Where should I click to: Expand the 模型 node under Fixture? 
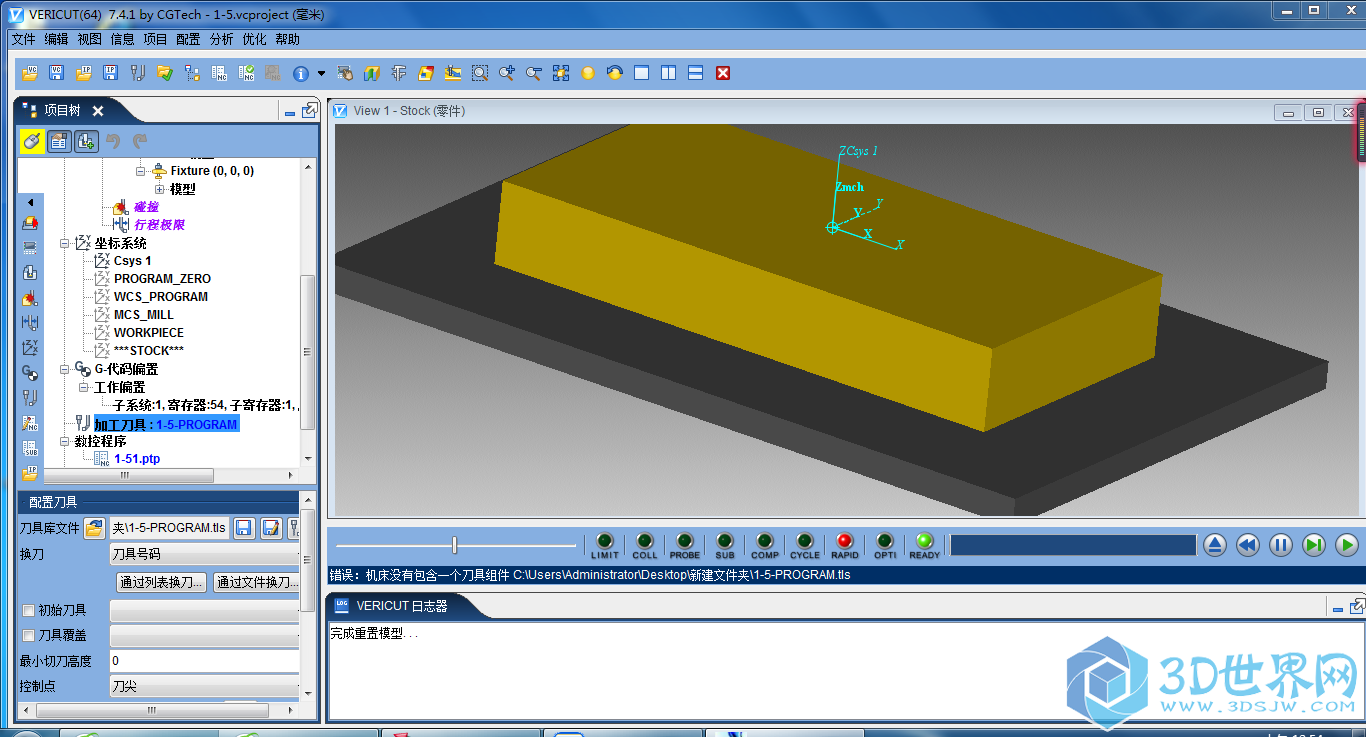[159, 189]
